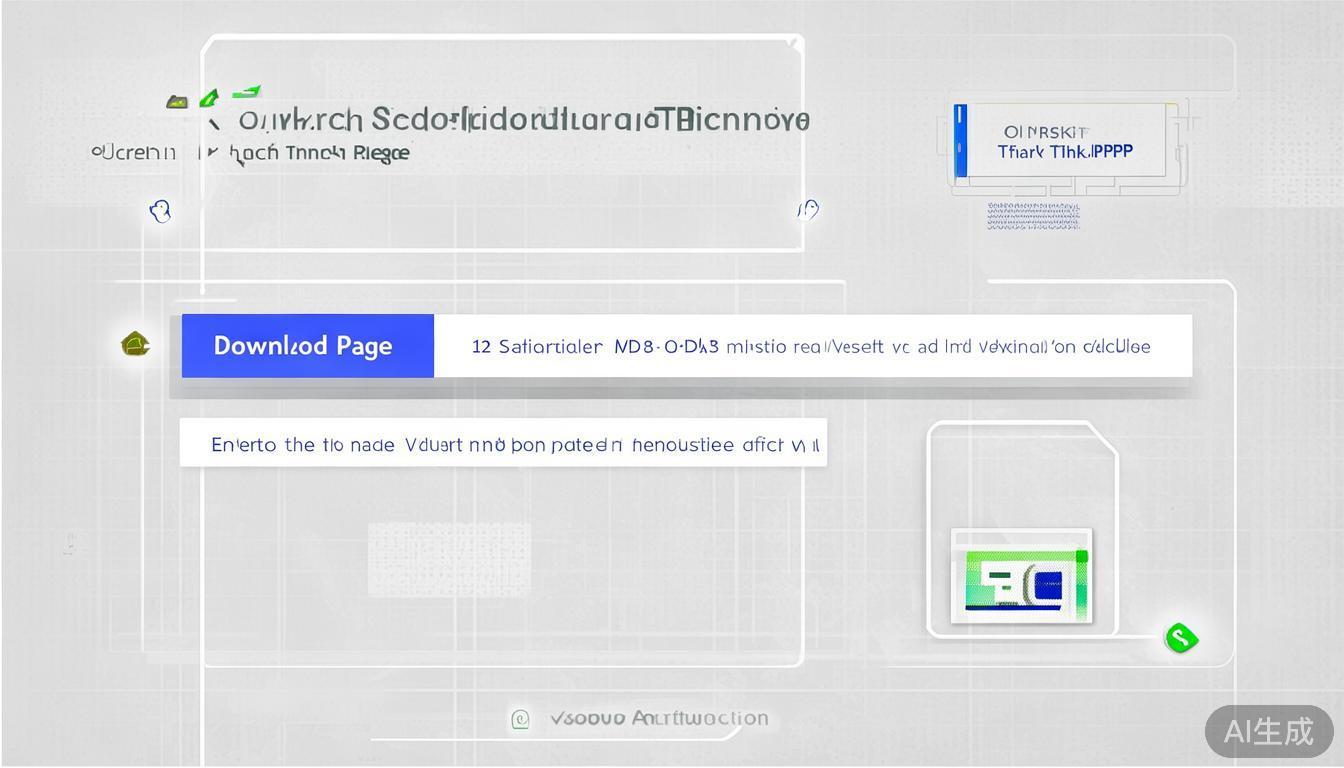
Task: Click the dark green folder icon at top left
Action: point(177,101)
